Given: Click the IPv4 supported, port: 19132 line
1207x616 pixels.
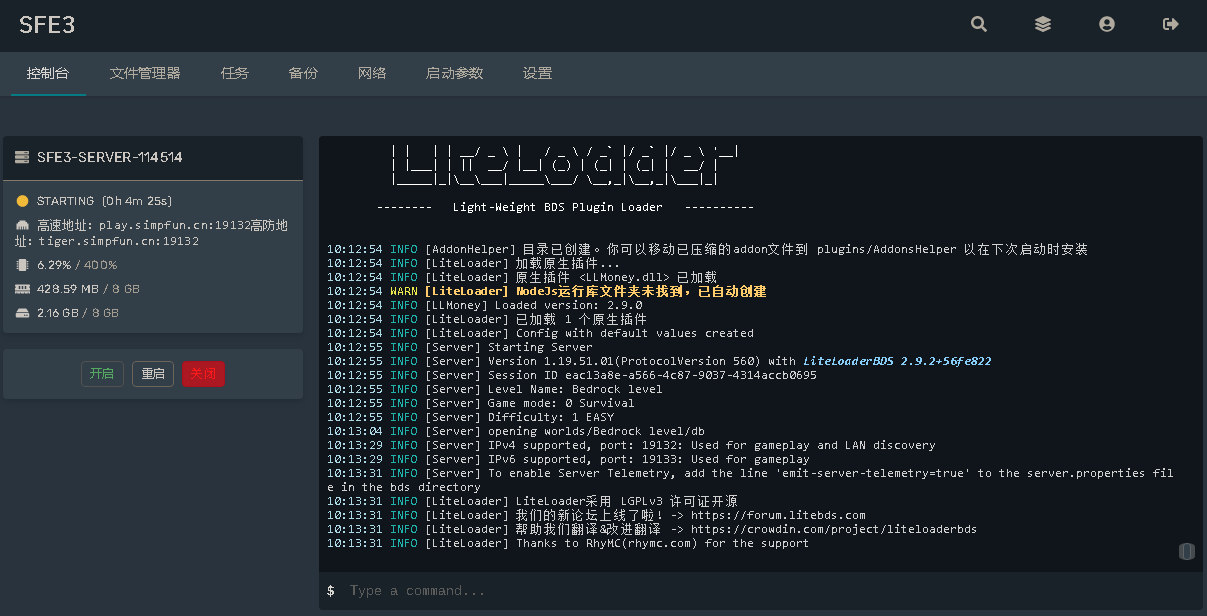Looking at the screenshot, I should pos(631,445).
